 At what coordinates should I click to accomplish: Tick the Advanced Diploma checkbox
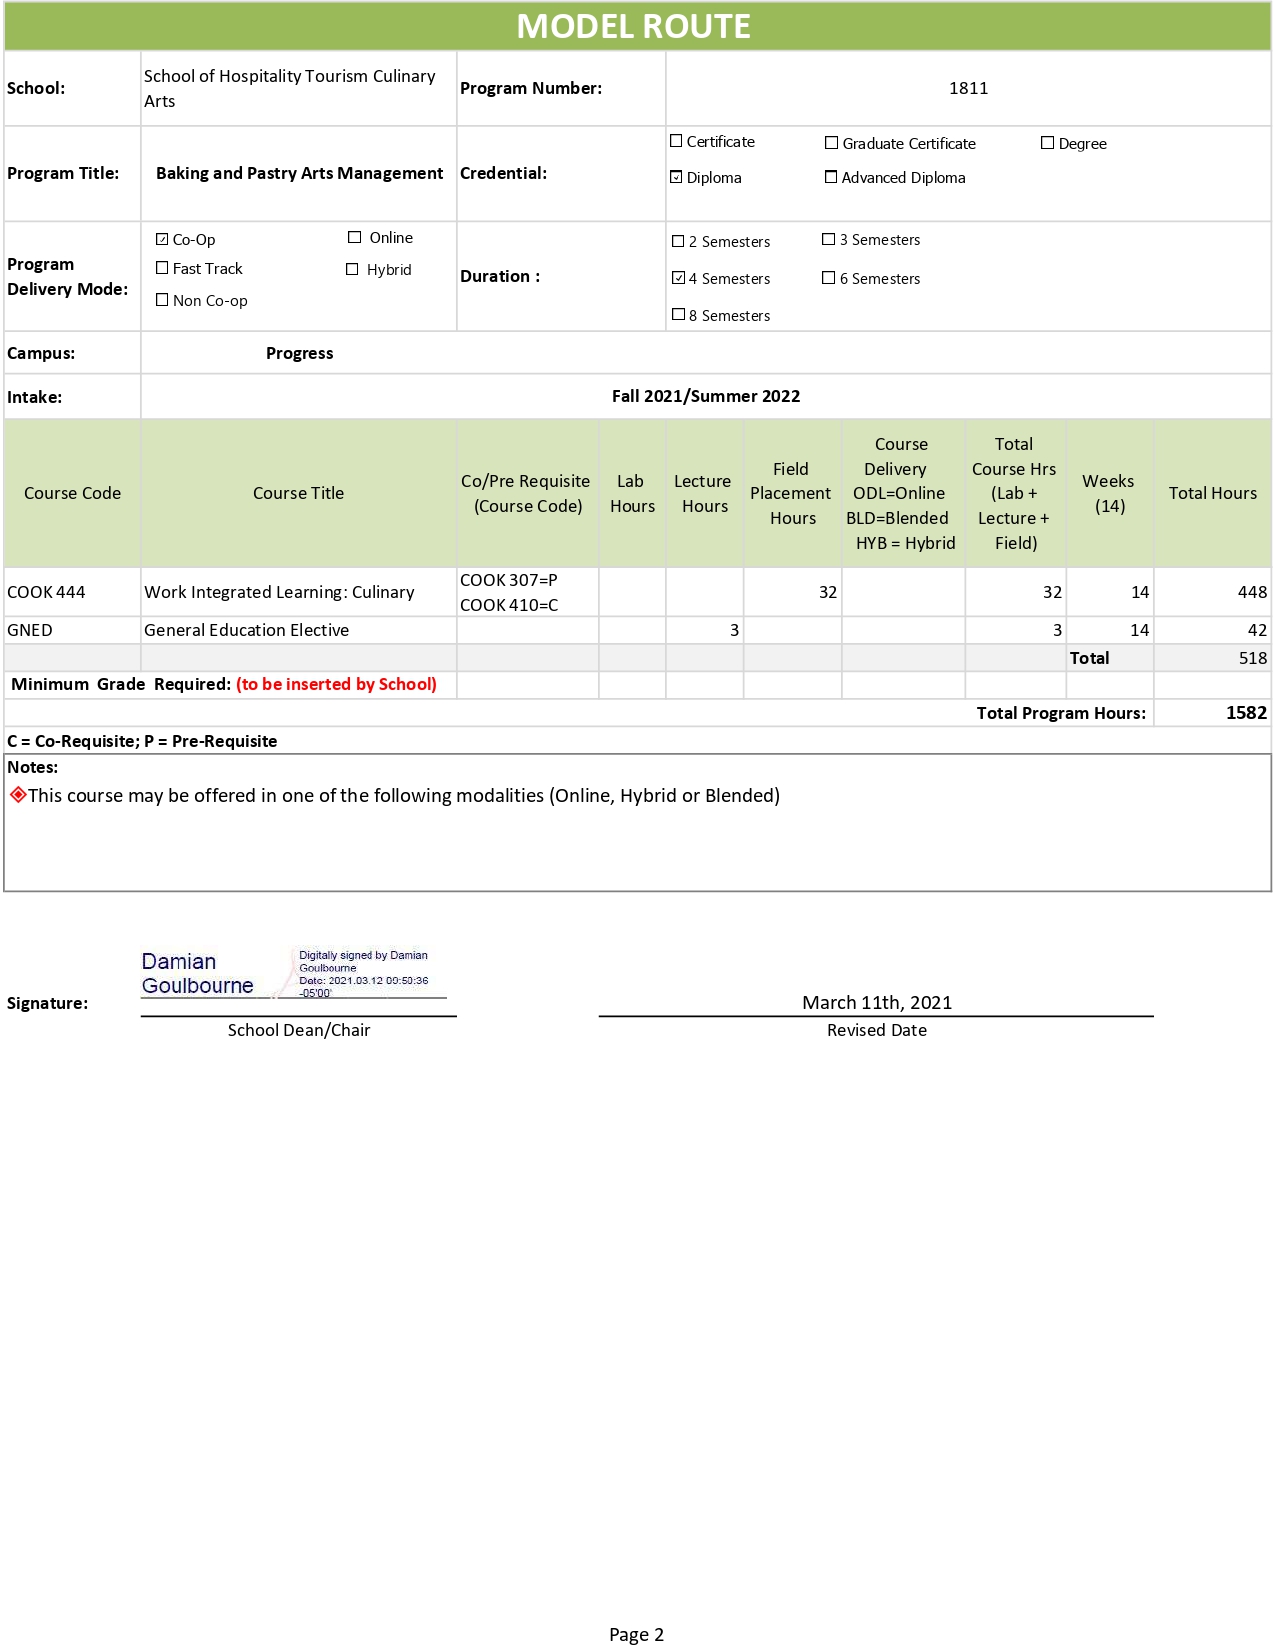(831, 177)
